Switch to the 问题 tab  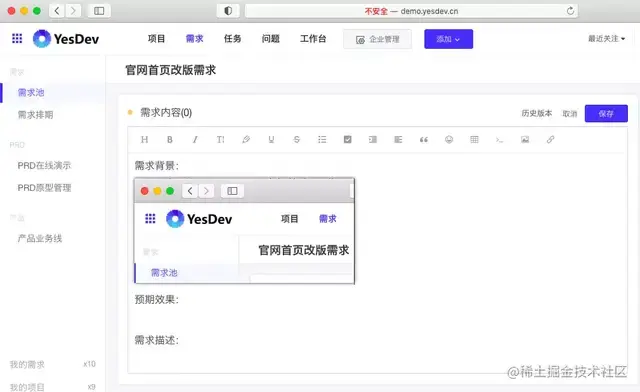coord(271,39)
